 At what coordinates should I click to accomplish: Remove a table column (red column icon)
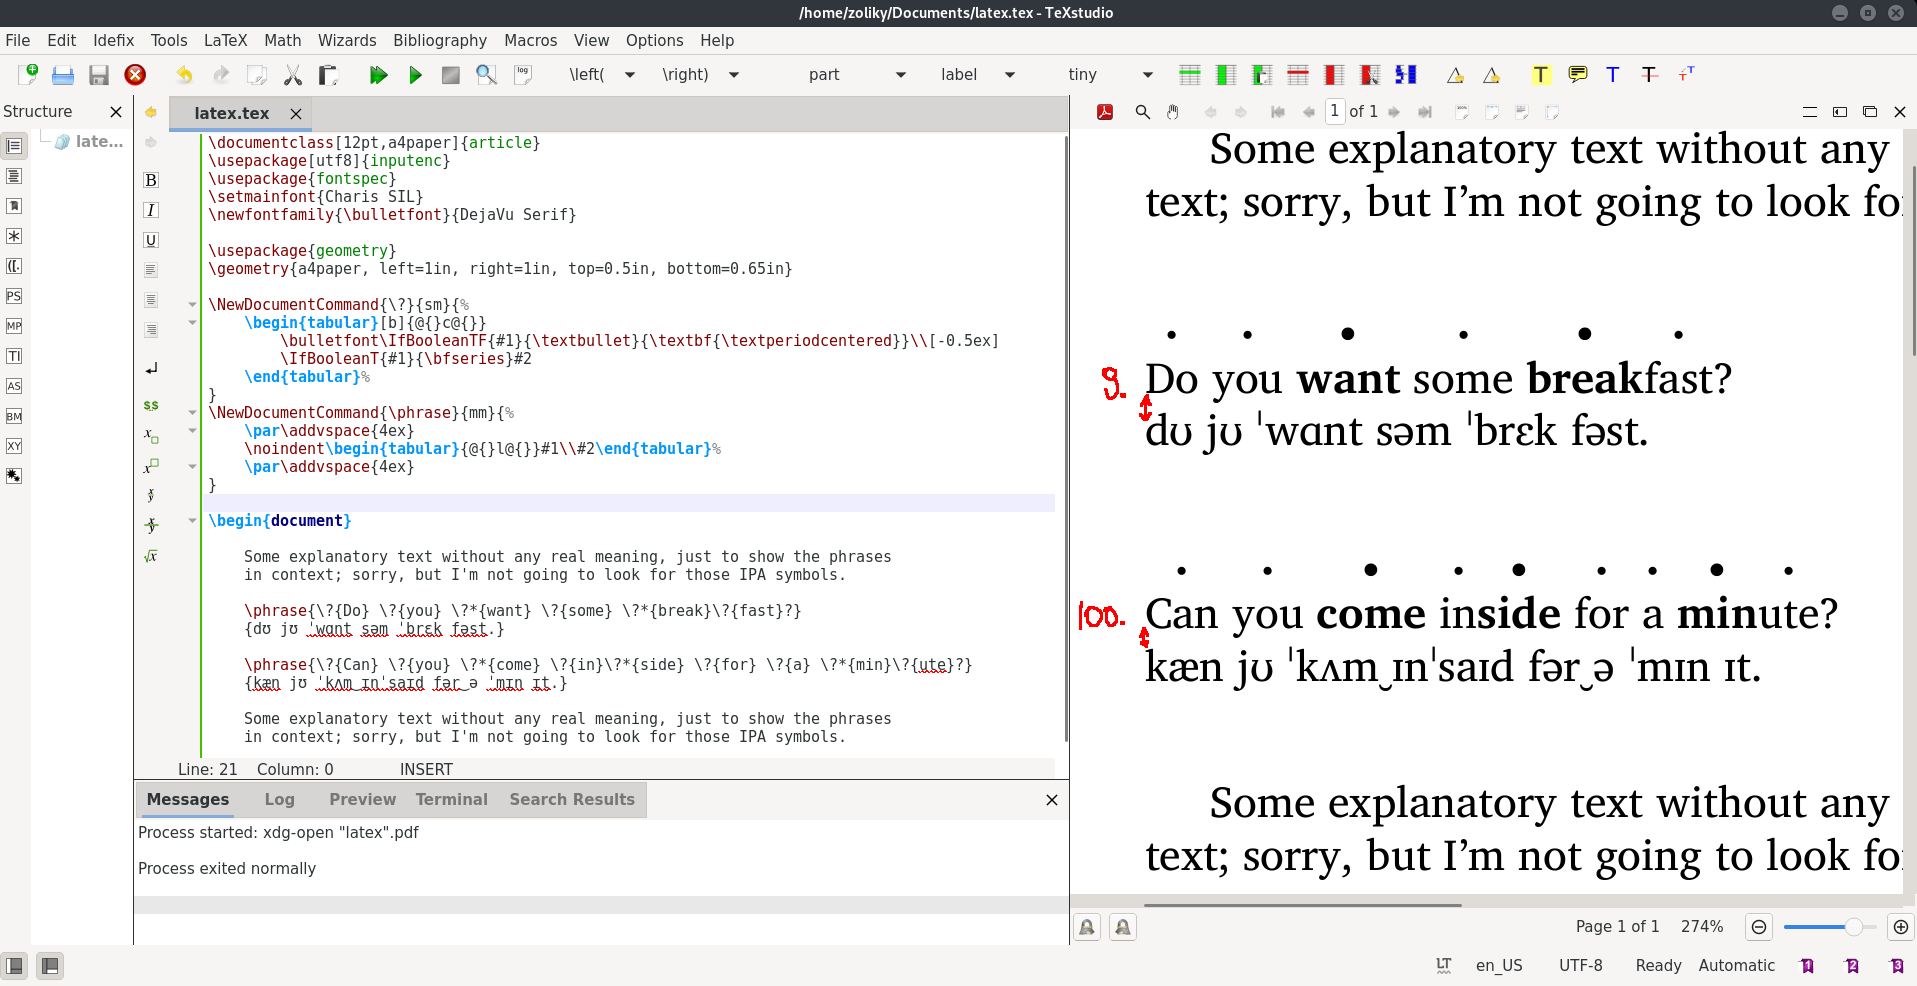[x=1334, y=75]
